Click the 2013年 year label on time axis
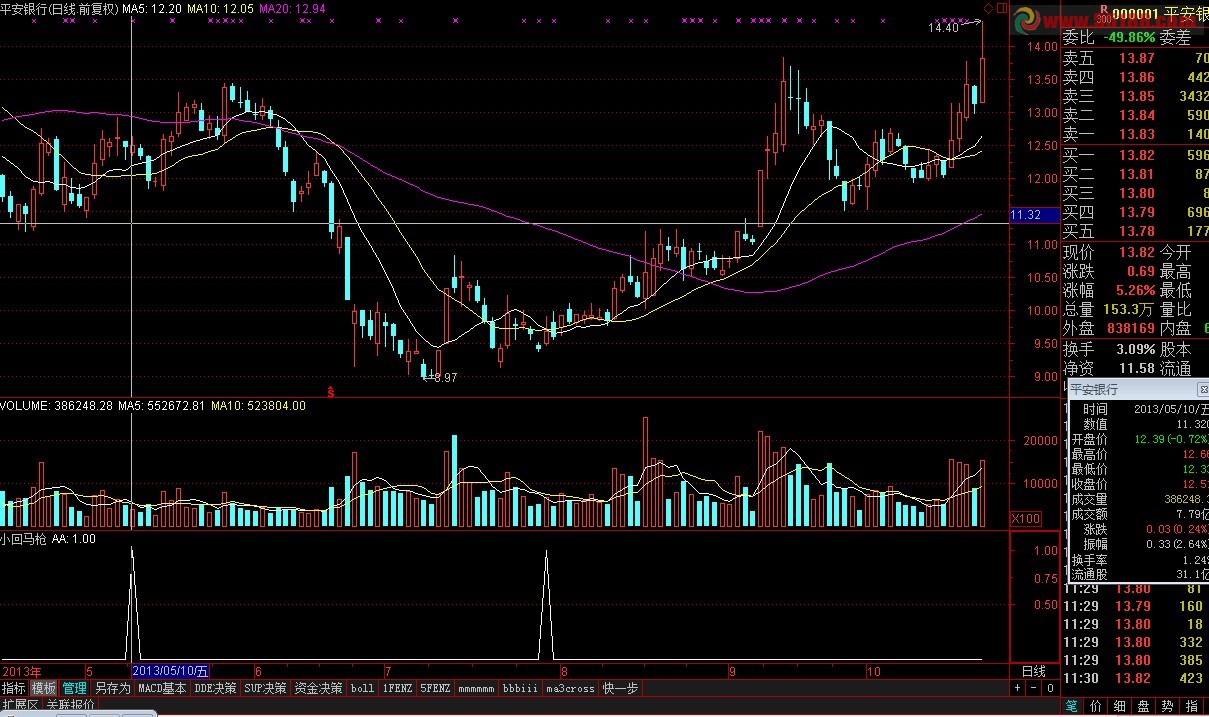 click(x=21, y=671)
